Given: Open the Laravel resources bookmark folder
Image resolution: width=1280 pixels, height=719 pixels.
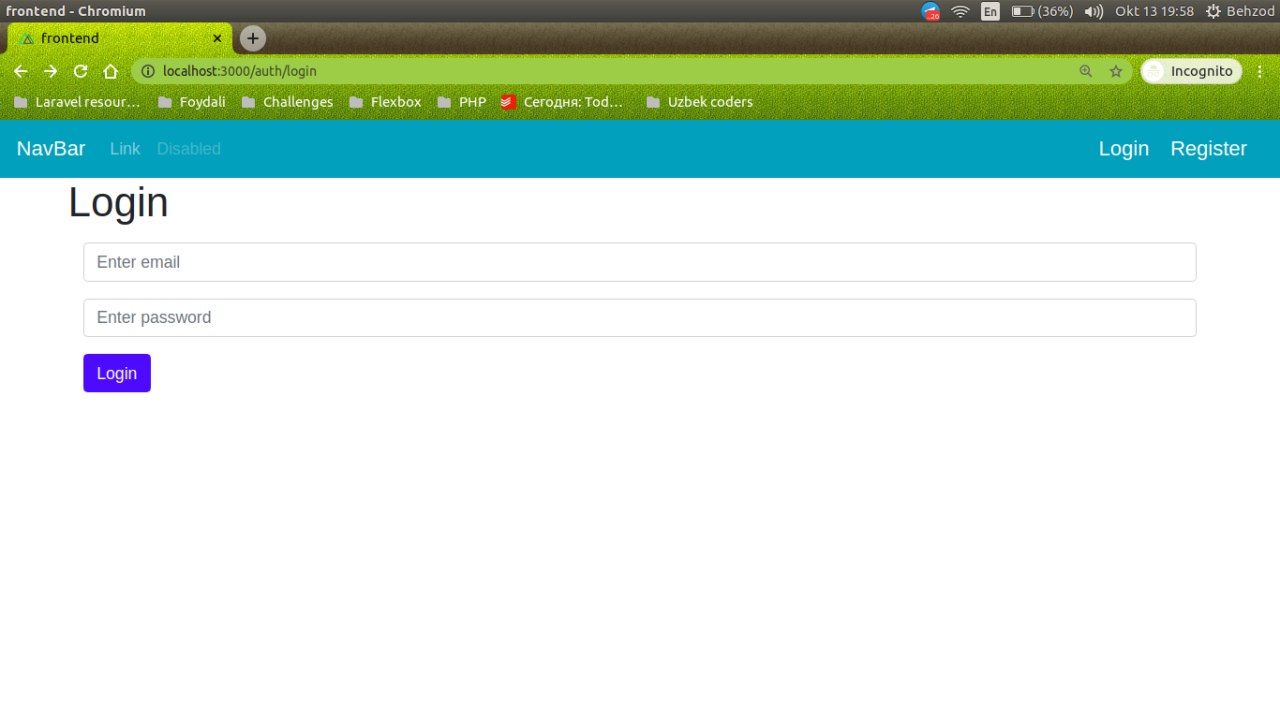Looking at the screenshot, I should tap(77, 102).
